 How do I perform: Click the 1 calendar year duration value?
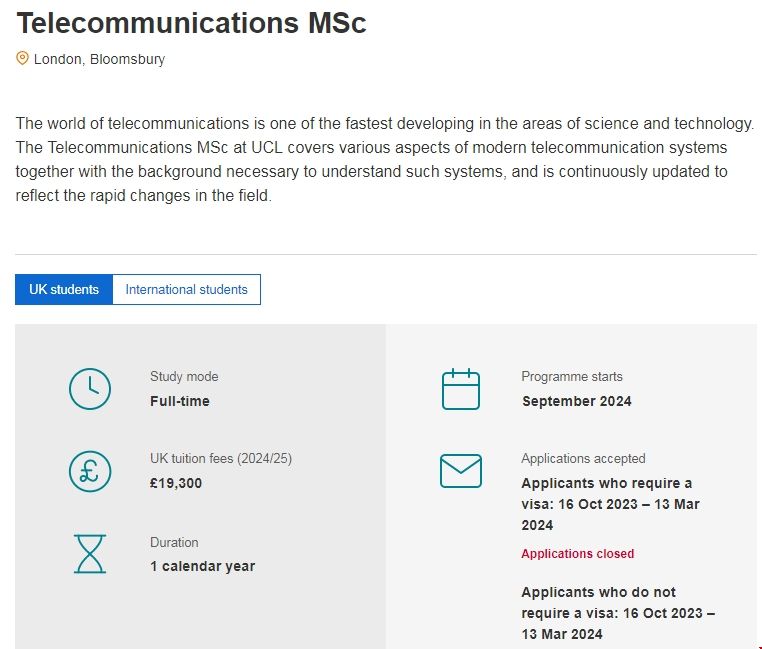[202, 566]
